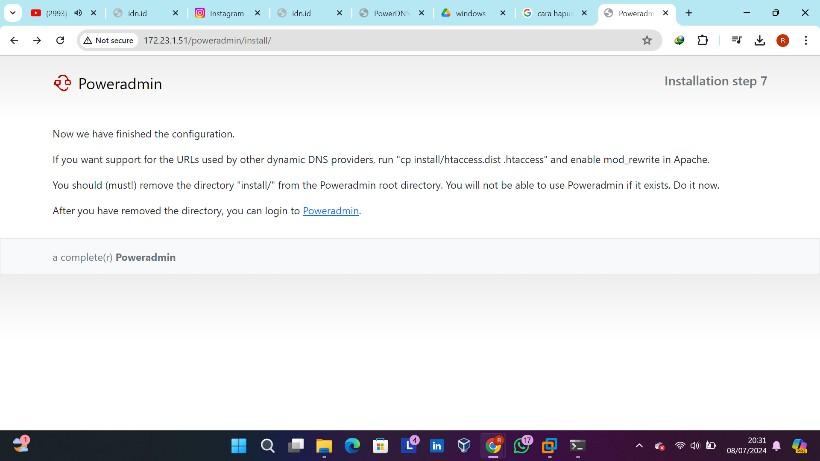Close the active Poweradmin tab
The height and width of the screenshot is (461, 820).
pyautogui.click(x=665, y=13)
